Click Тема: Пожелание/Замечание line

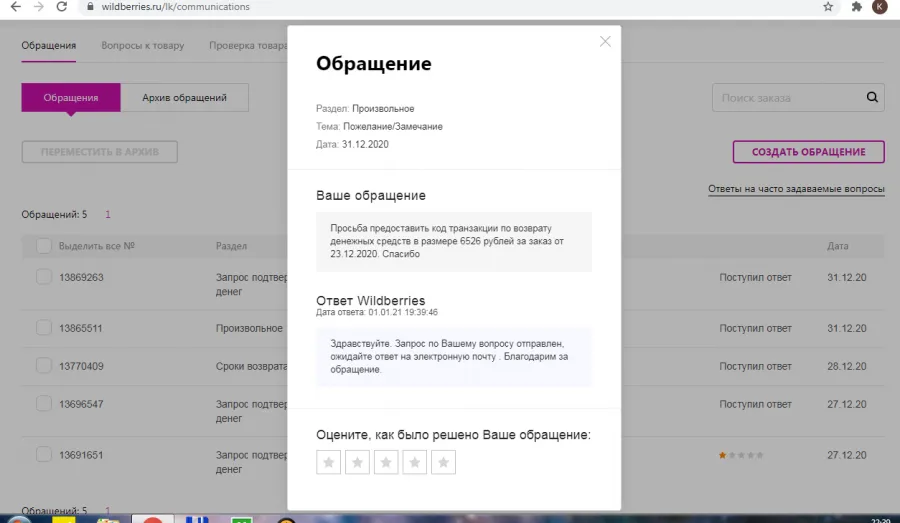pyautogui.click(x=379, y=126)
